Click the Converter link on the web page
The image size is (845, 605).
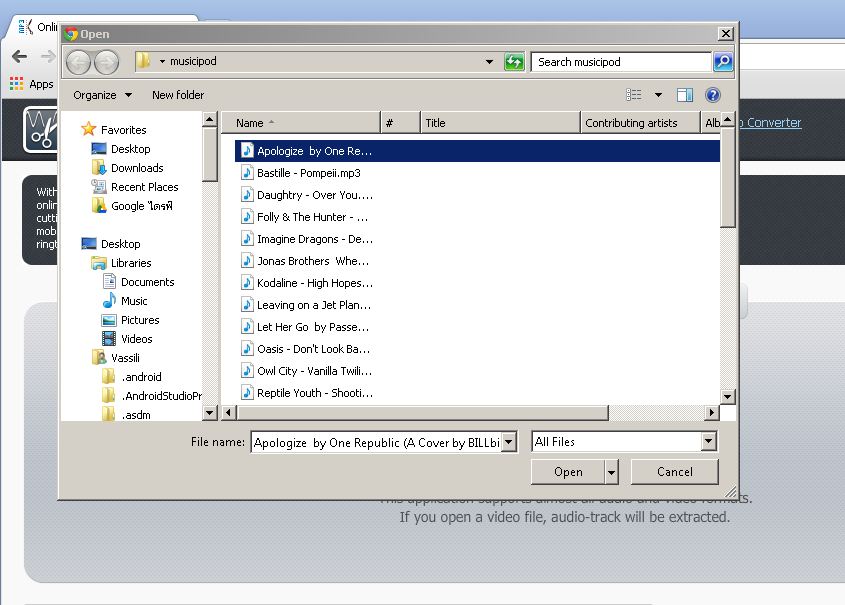click(771, 123)
